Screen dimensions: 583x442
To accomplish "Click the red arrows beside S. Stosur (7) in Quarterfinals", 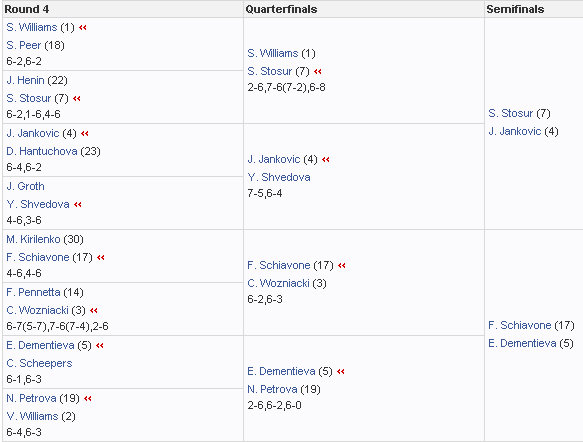I will (318, 71).
